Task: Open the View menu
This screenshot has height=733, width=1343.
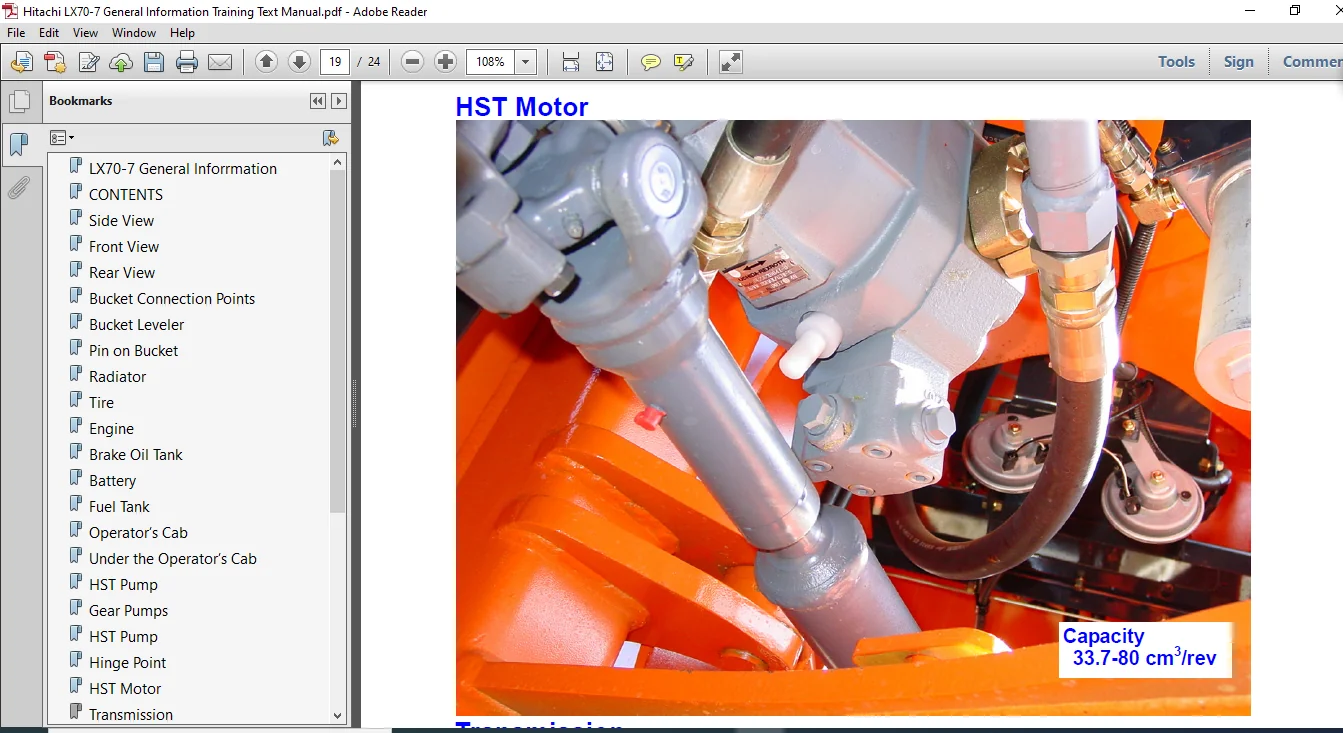Action: tap(85, 33)
